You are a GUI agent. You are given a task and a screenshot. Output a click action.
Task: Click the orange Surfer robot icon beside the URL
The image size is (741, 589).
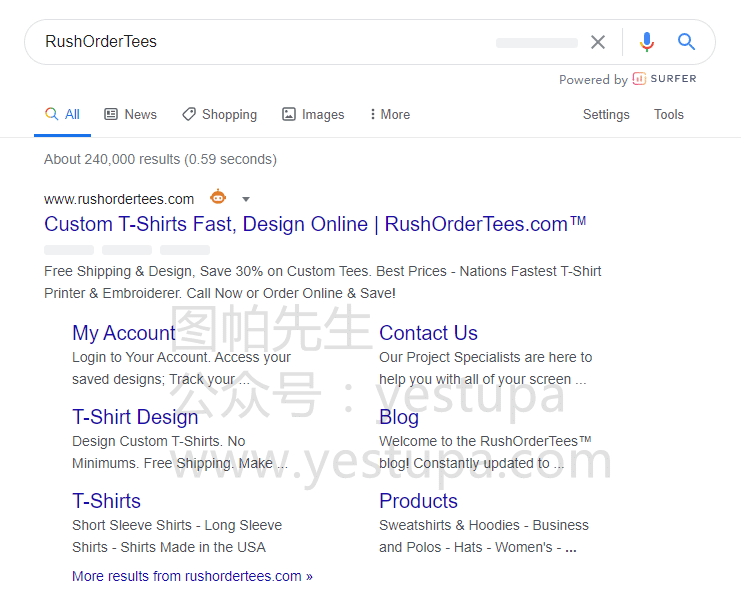tap(218, 197)
